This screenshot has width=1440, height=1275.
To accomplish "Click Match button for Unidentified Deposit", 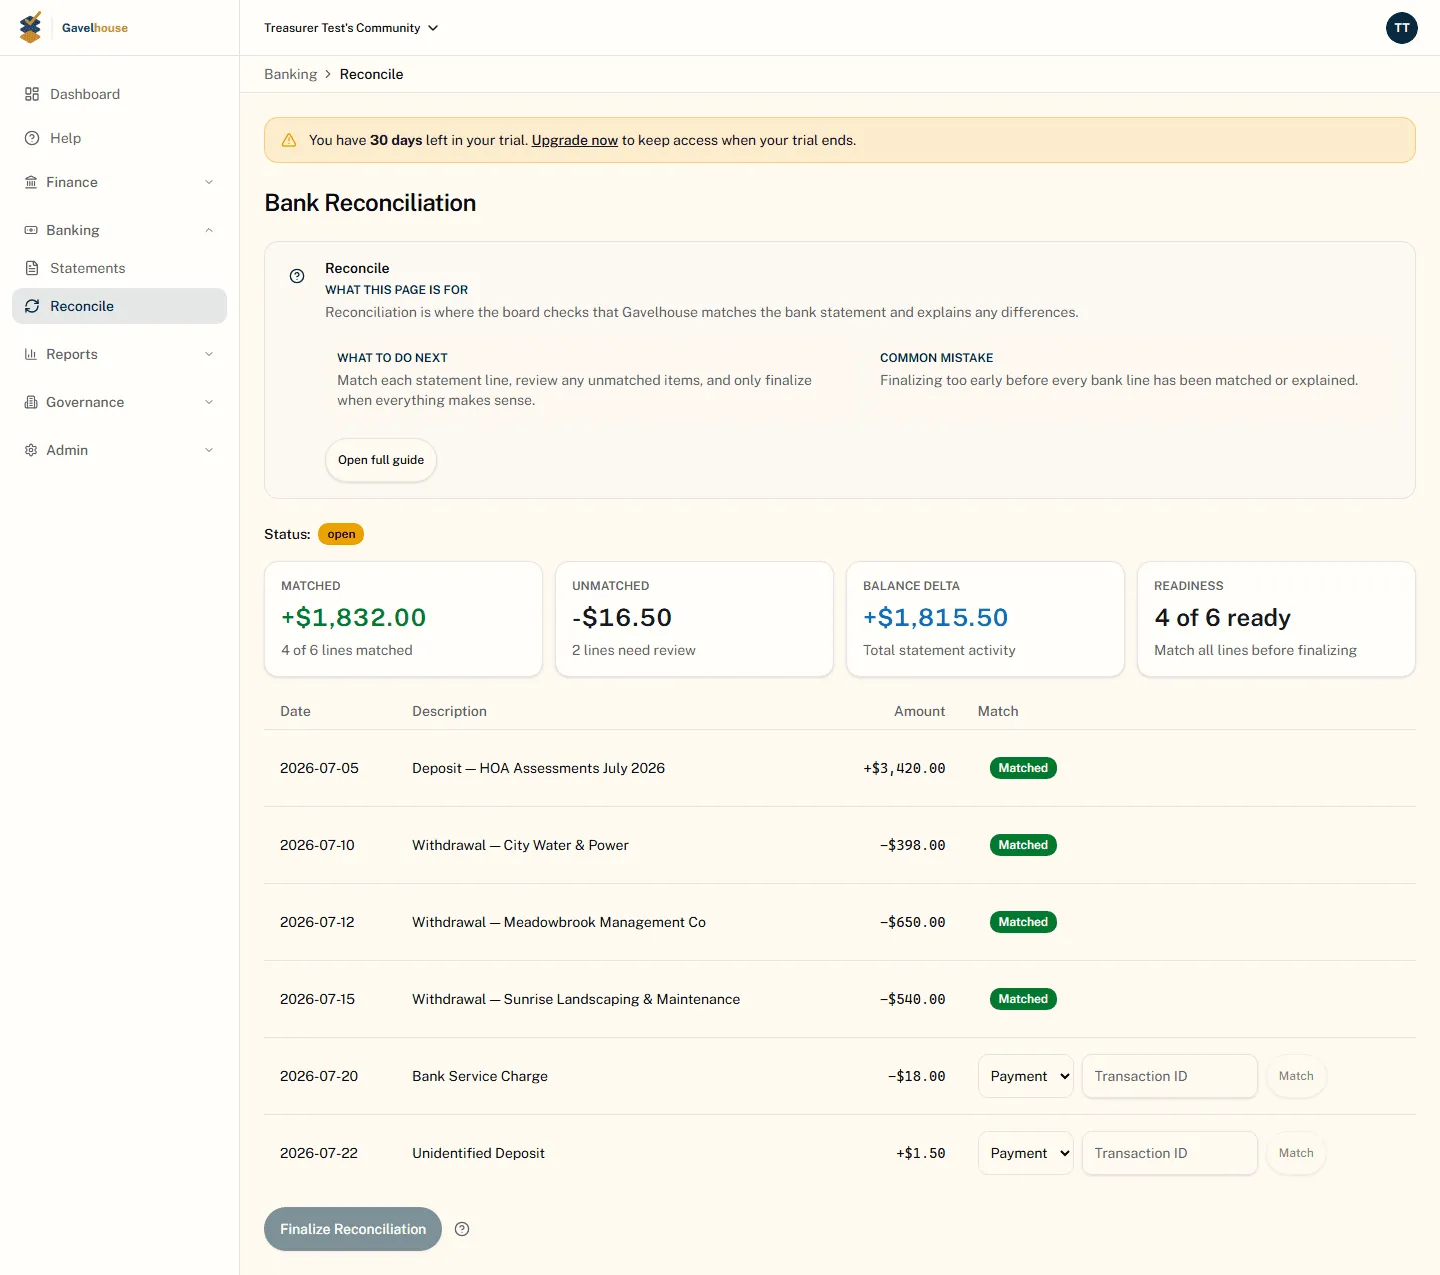I will (x=1296, y=1153).
